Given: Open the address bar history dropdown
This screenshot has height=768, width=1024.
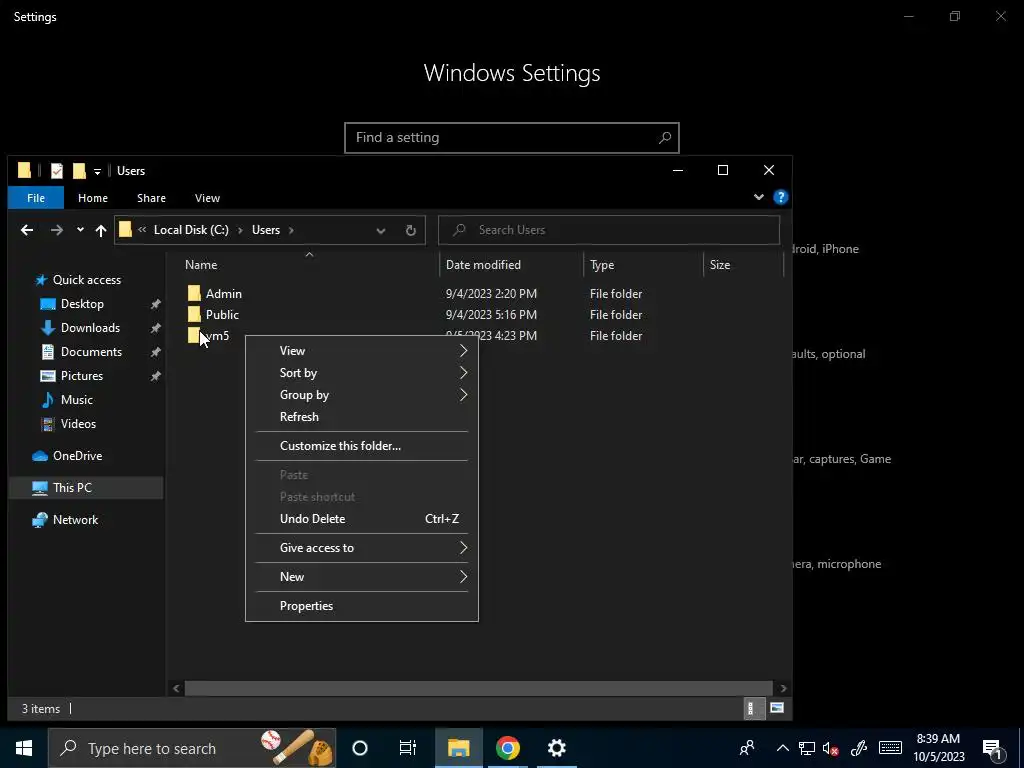Looking at the screenshot, I should pyautogui.click(x=381, y=231).
